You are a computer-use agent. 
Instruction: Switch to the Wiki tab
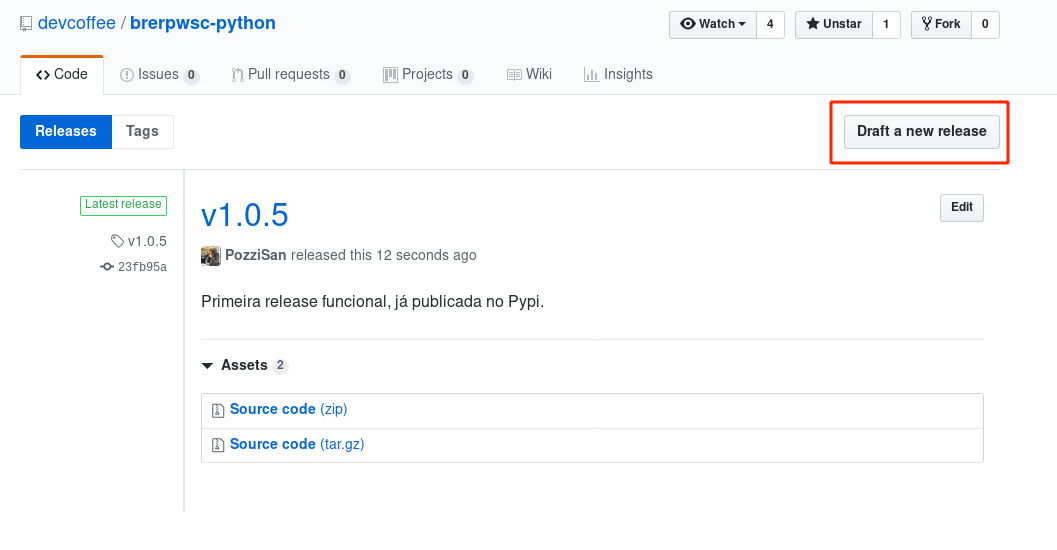tap(529, 75)
